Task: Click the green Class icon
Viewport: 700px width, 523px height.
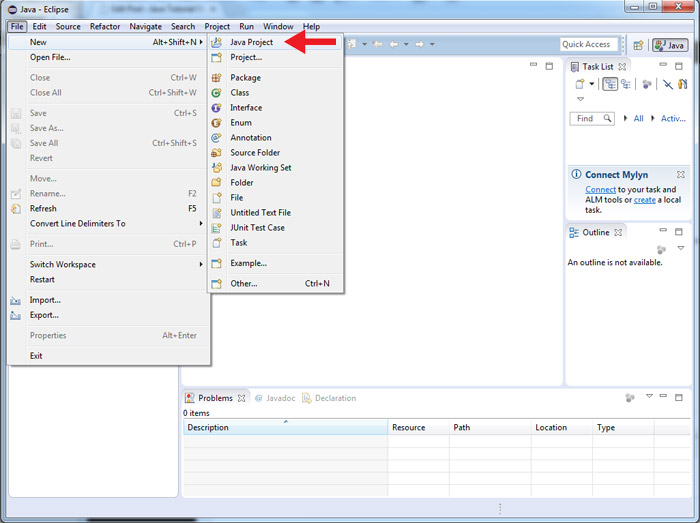Action: [217, 93]
